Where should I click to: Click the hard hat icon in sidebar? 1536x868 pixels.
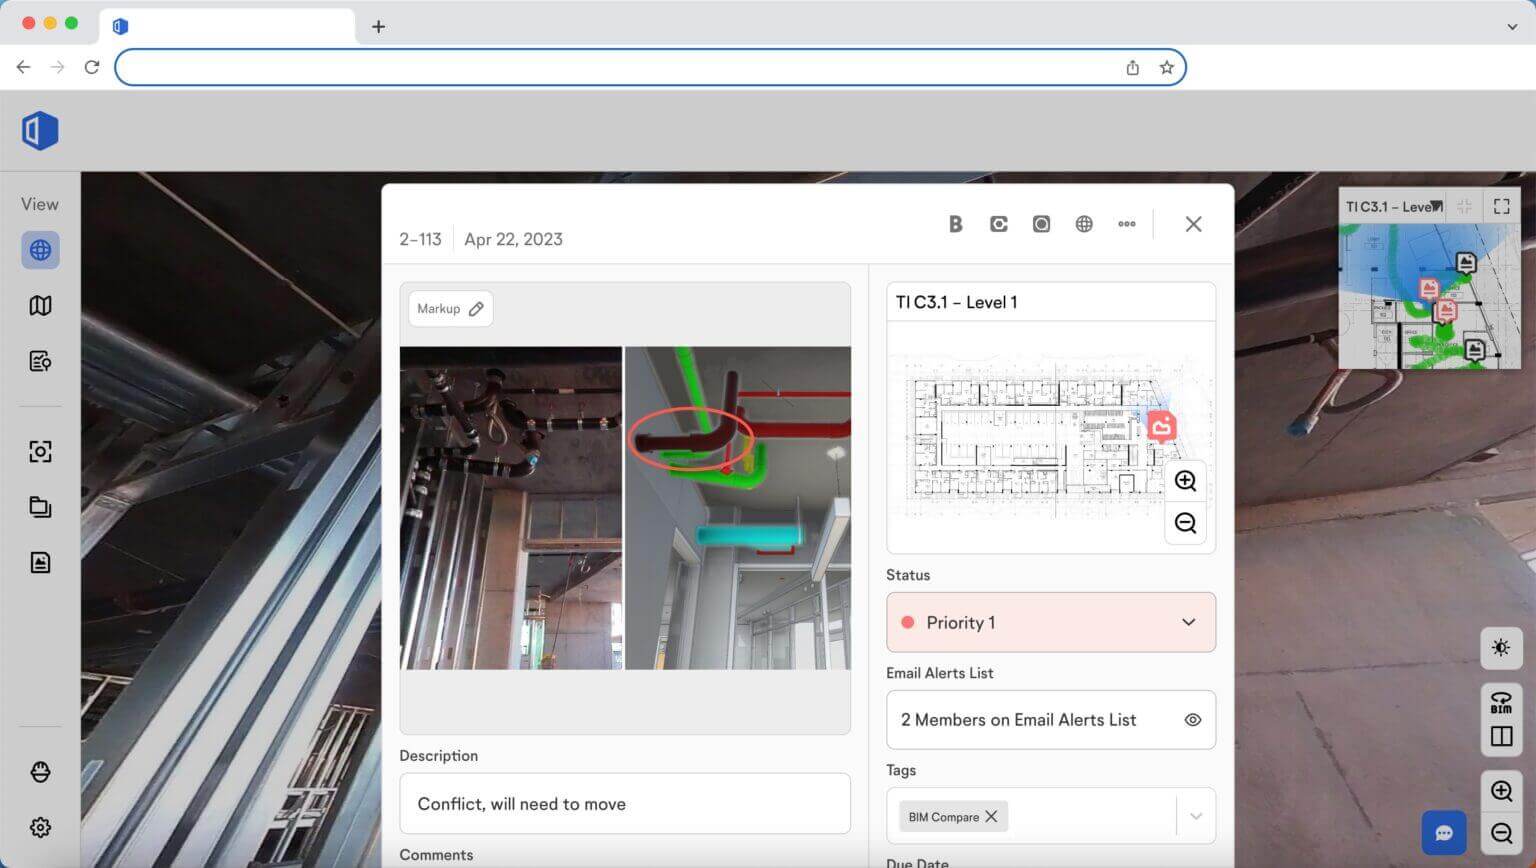pos(40,772)
